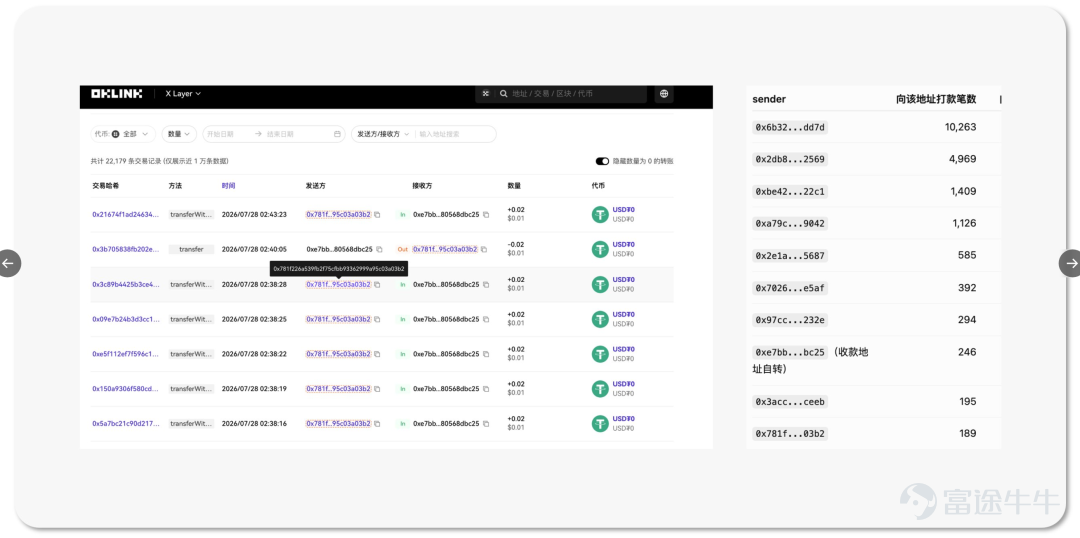Open the globe language icon
Screen dimensions: 1080x538
click(664, 94)
